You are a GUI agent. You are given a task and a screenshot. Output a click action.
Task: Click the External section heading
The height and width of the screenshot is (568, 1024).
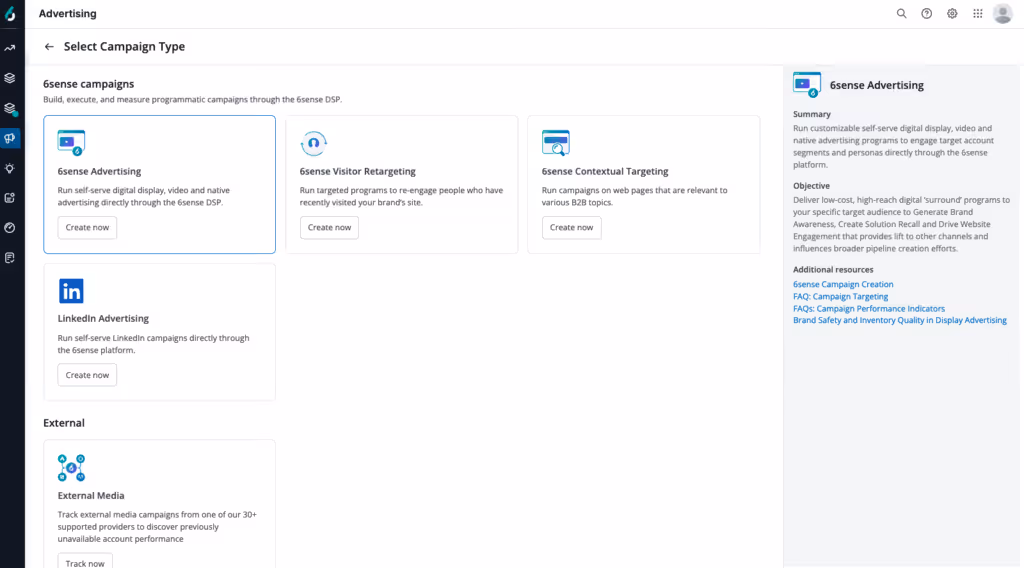[x=64, y=423]
